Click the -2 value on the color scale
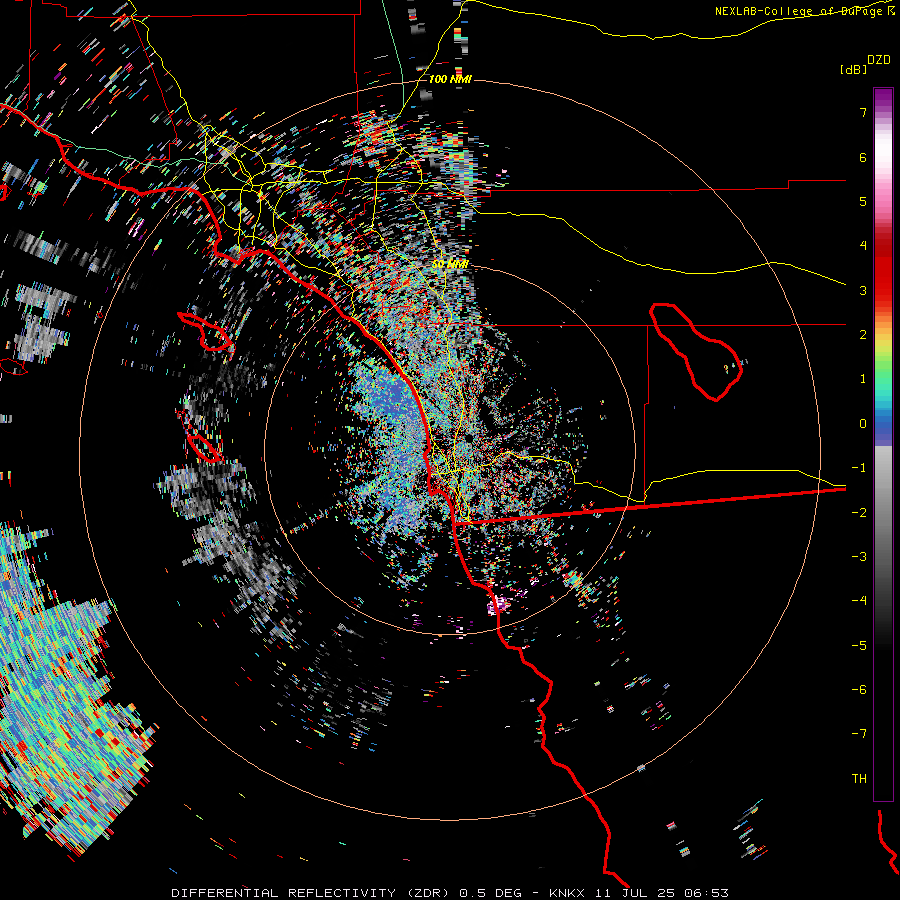 (x=859, y=513)
